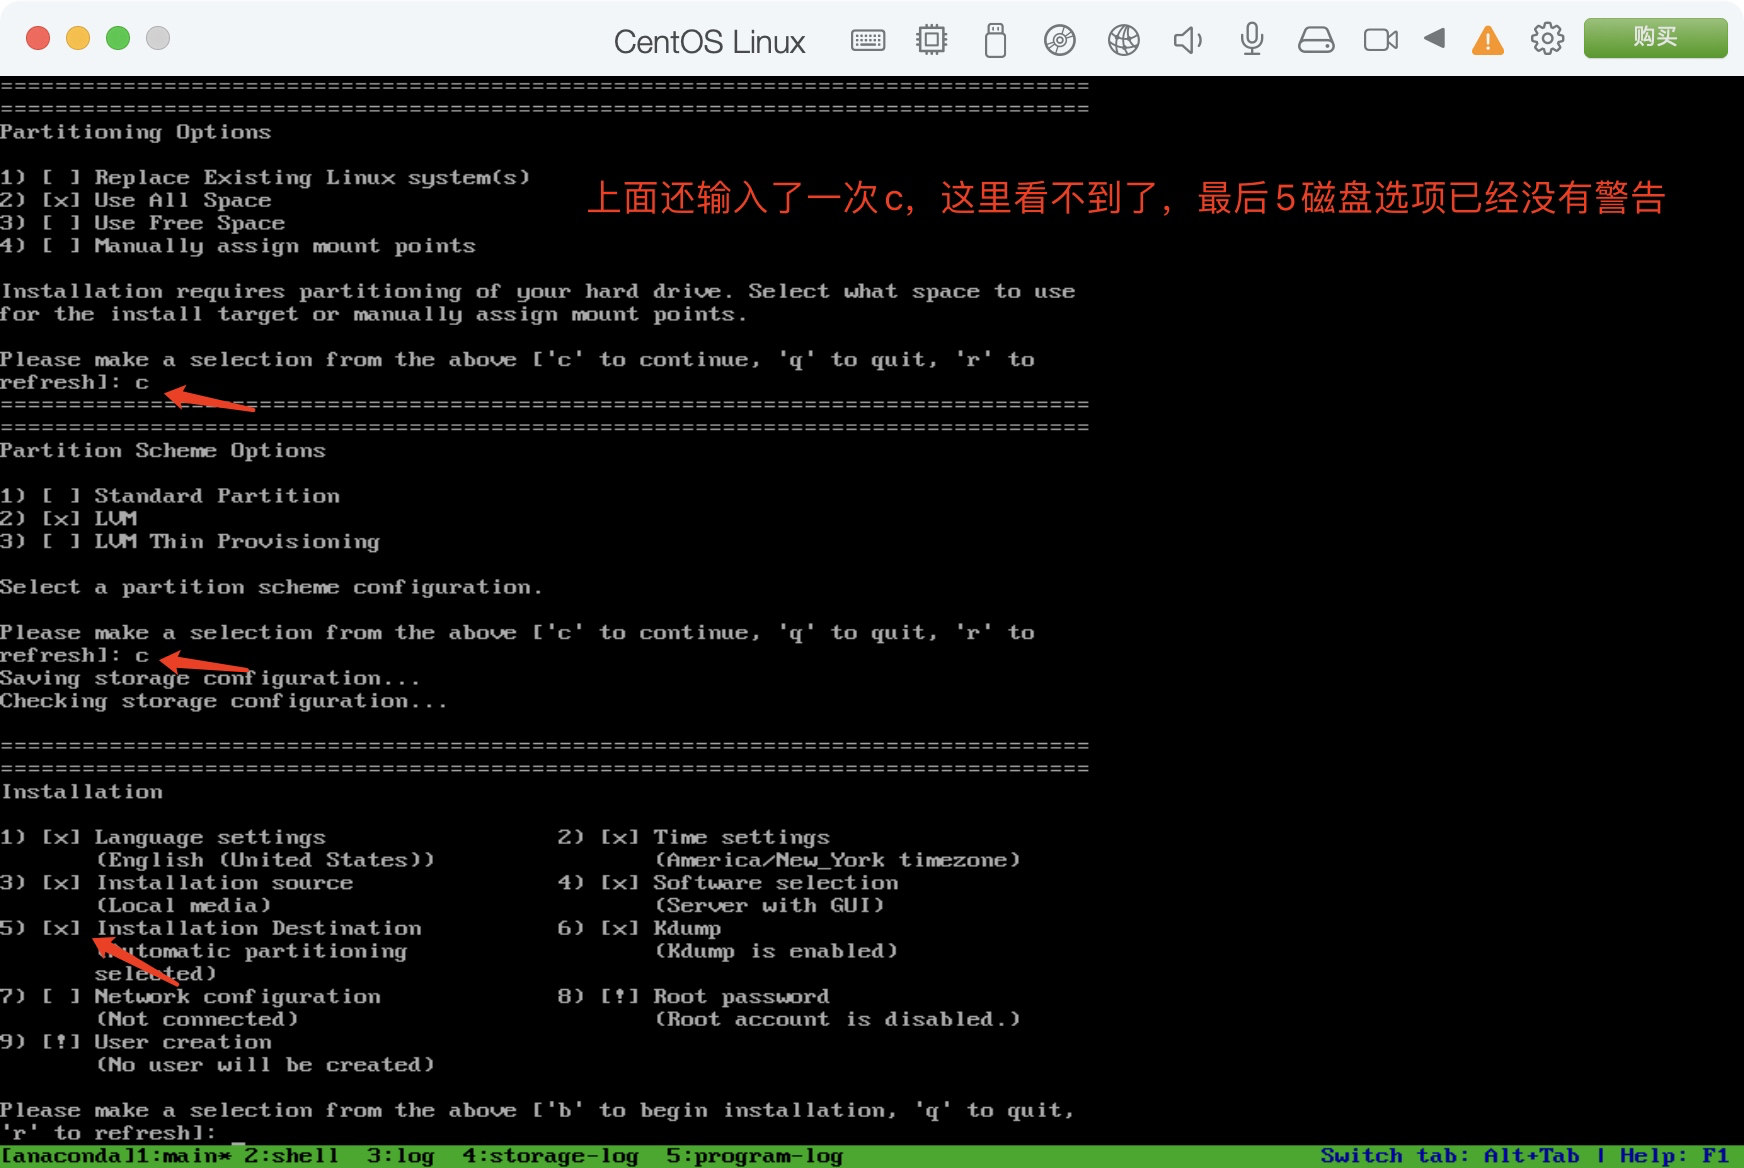
Task: Click the 'Help: F1' status text
Action: tap(1675, 1156)
